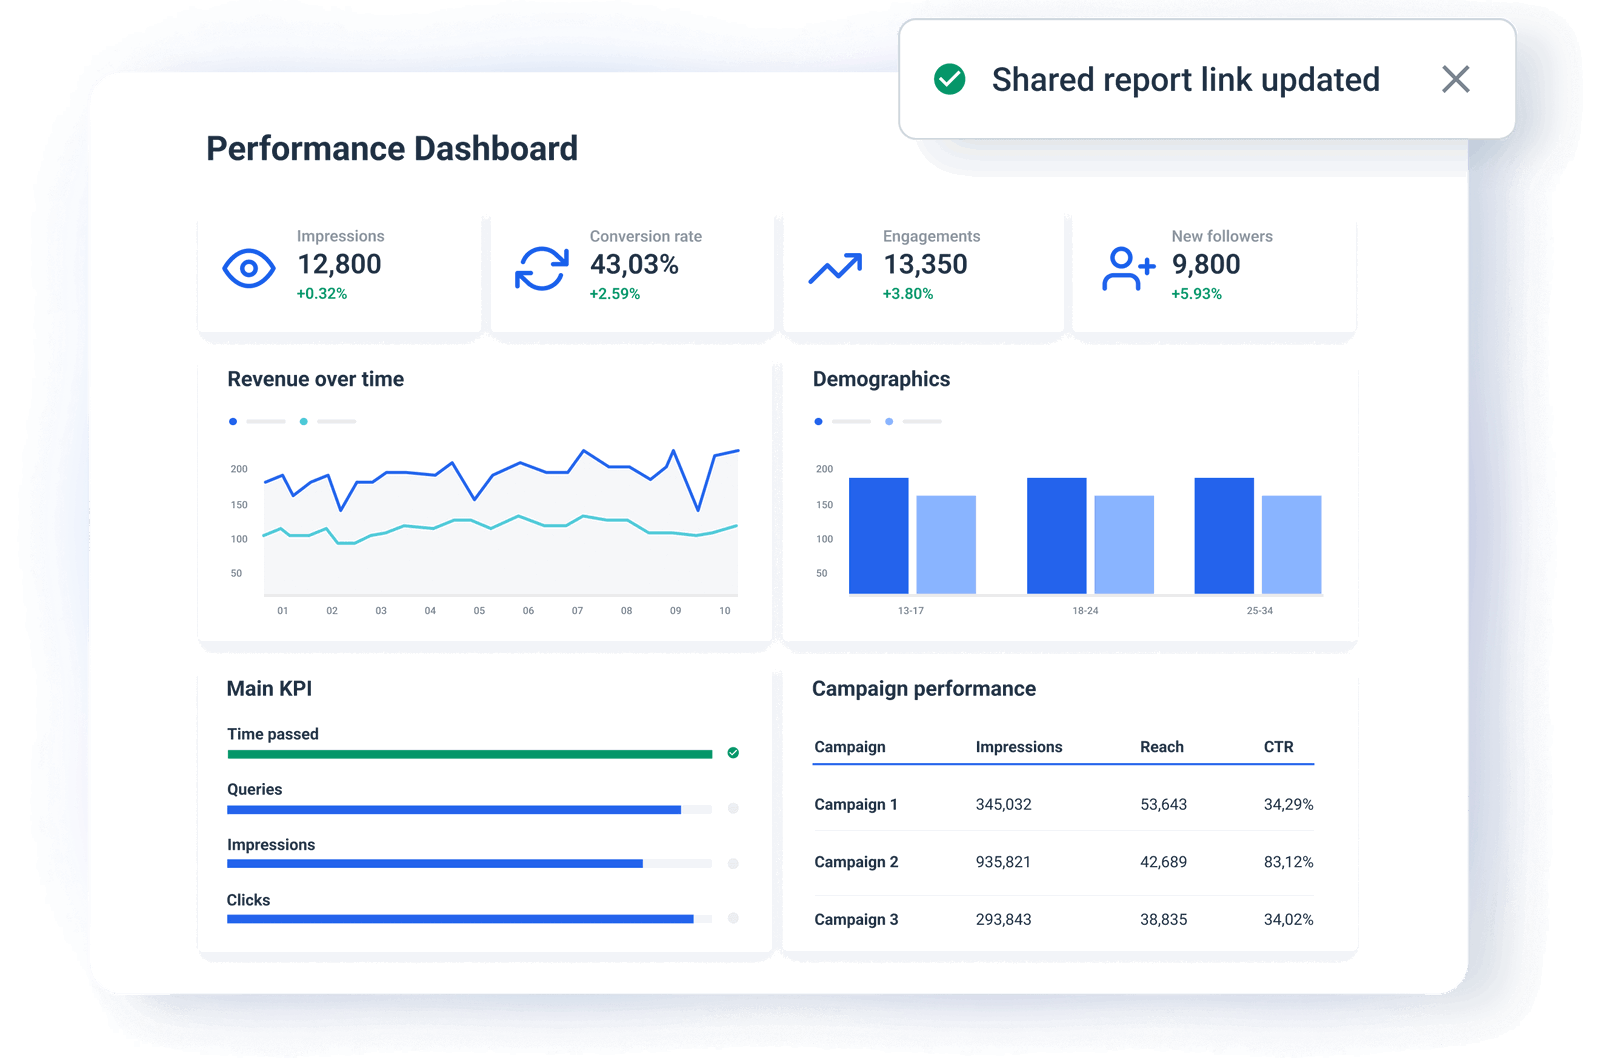Click the green checkmark in the notification

950,79
